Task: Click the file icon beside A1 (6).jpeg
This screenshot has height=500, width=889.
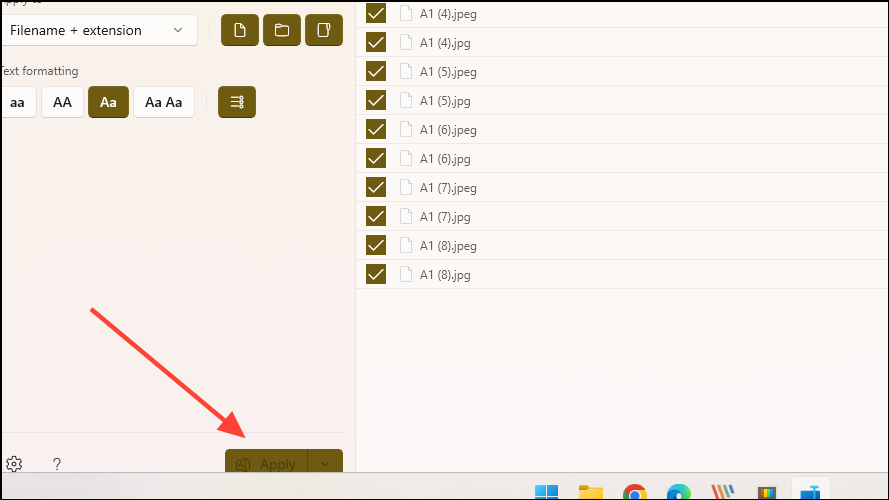Action: [406, 129]
